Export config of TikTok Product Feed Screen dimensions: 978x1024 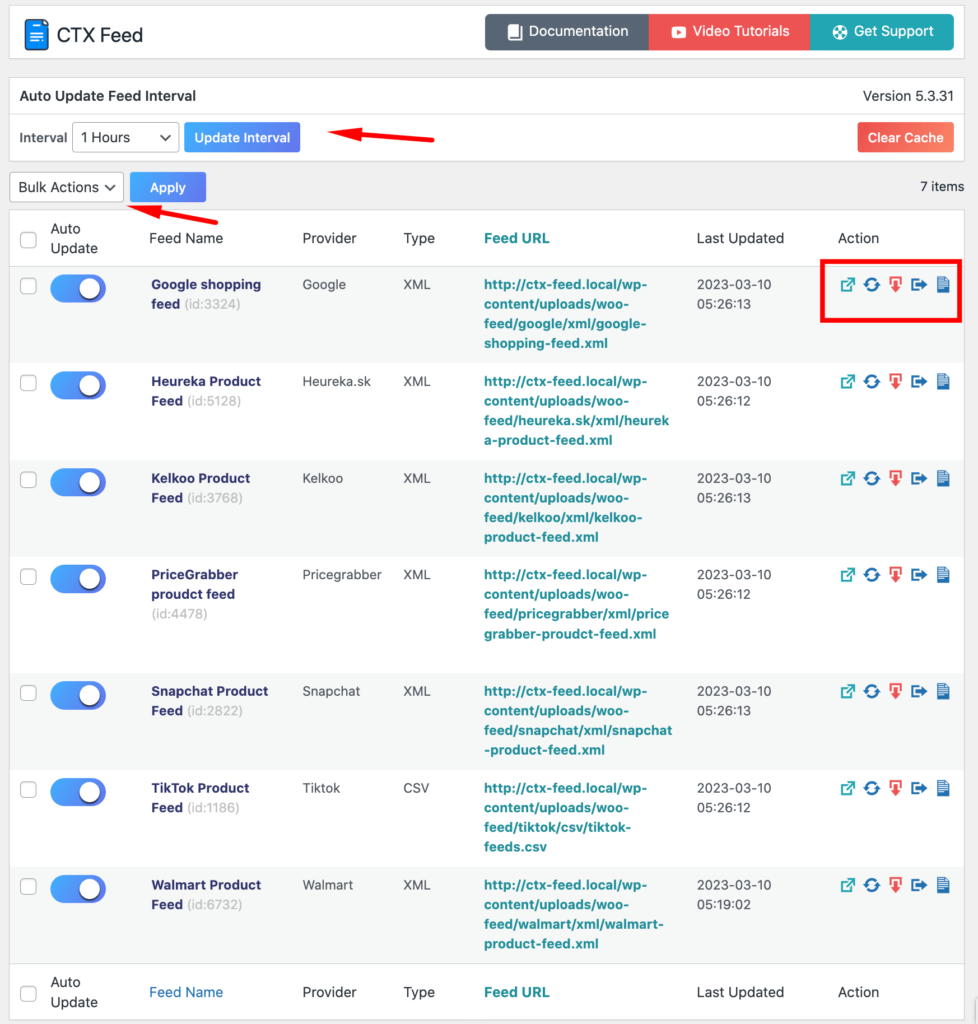(919, 788)
